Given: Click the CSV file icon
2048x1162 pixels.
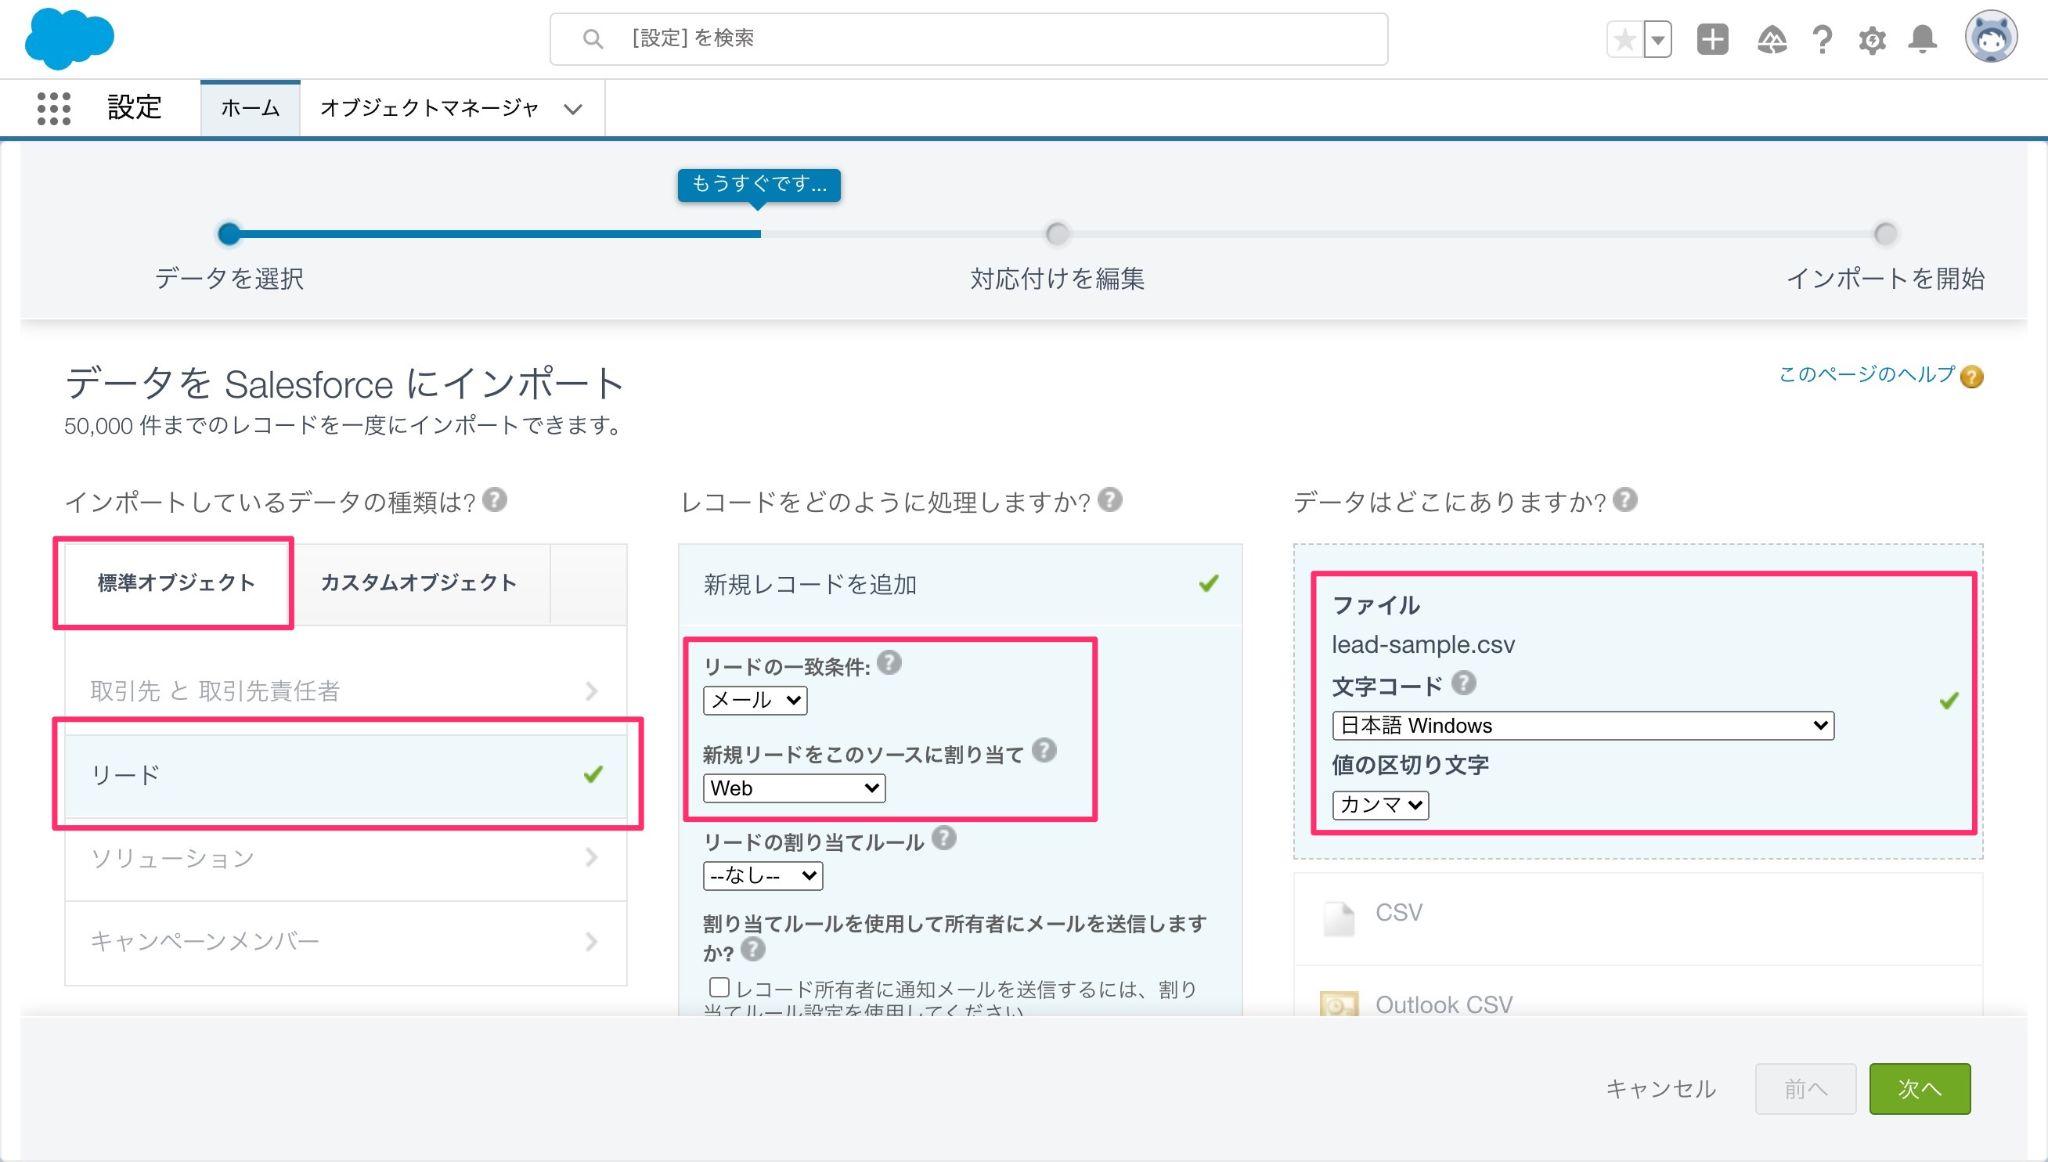Looking at the screenshot, I should pos(1339,918).
